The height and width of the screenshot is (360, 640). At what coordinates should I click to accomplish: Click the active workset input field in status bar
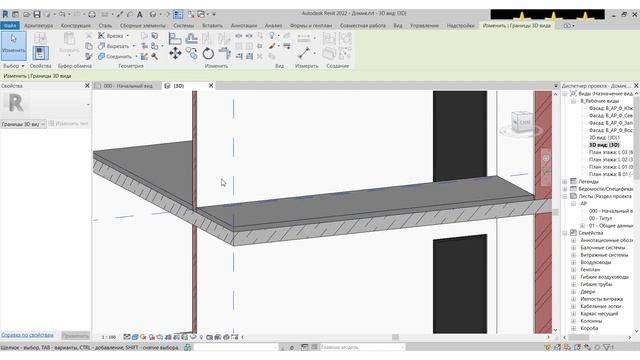coord(236,347)
